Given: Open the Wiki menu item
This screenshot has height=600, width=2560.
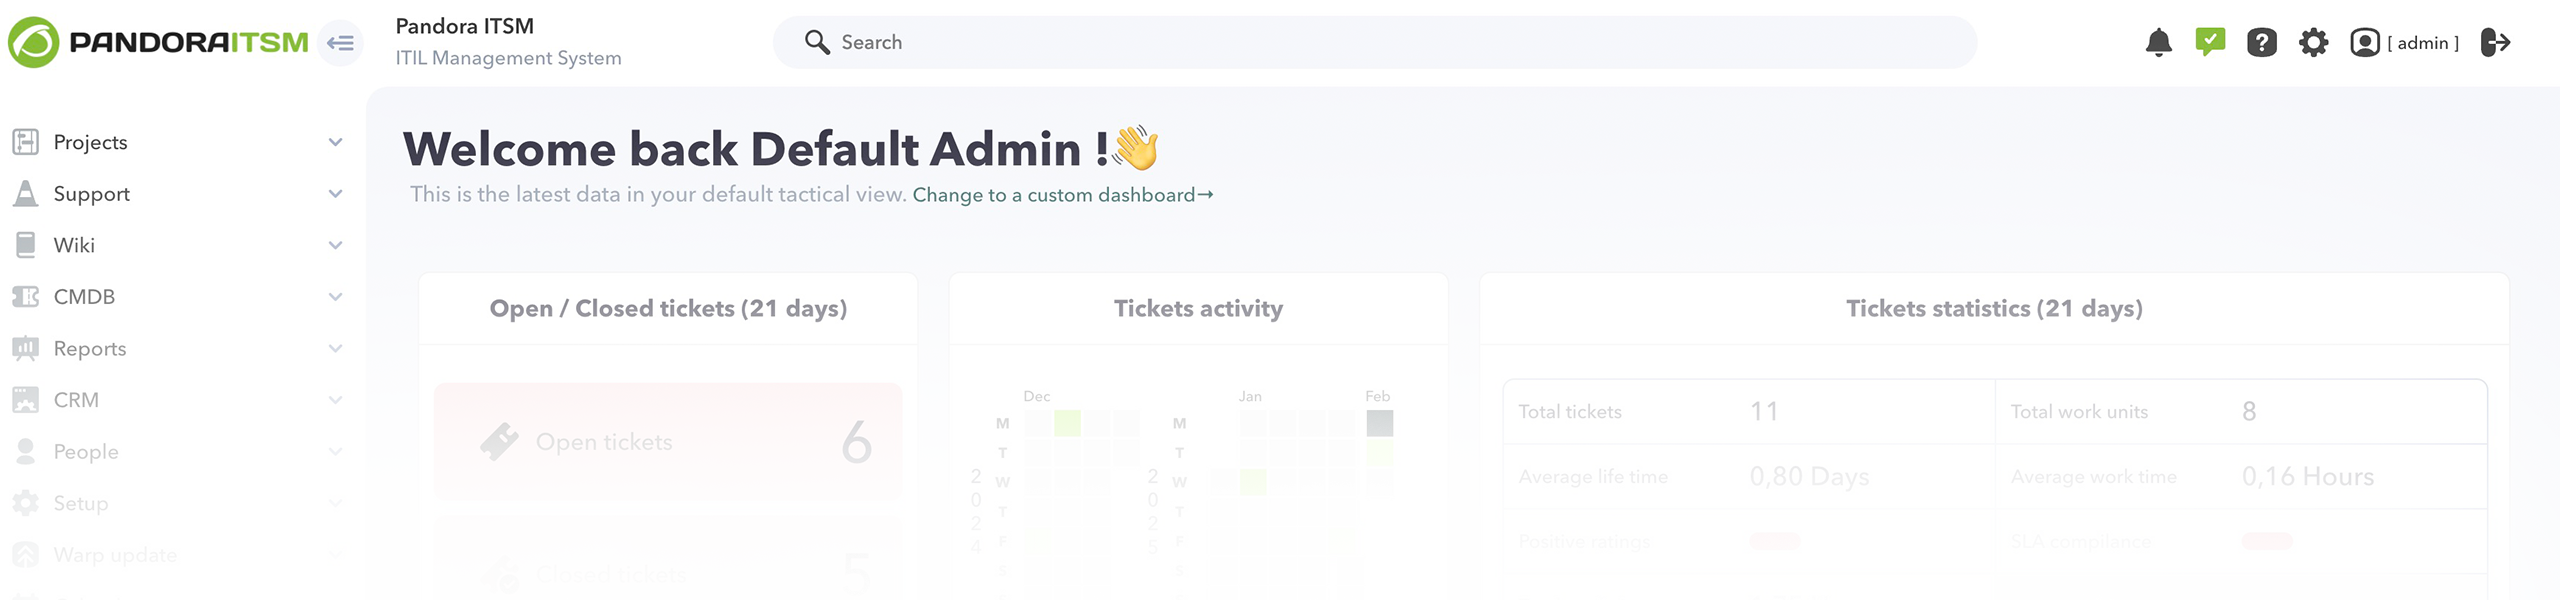Looking at the screenshot, I should (74, 245).
